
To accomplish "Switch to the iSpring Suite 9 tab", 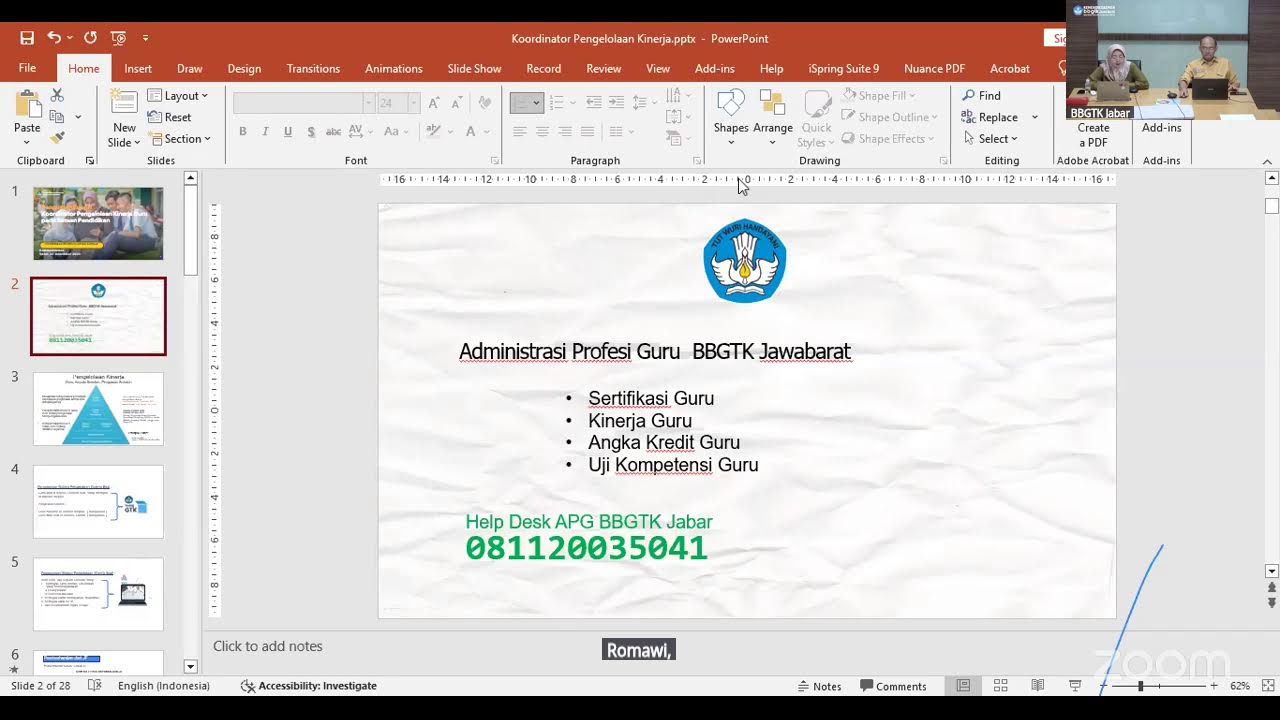I will 844,68.
